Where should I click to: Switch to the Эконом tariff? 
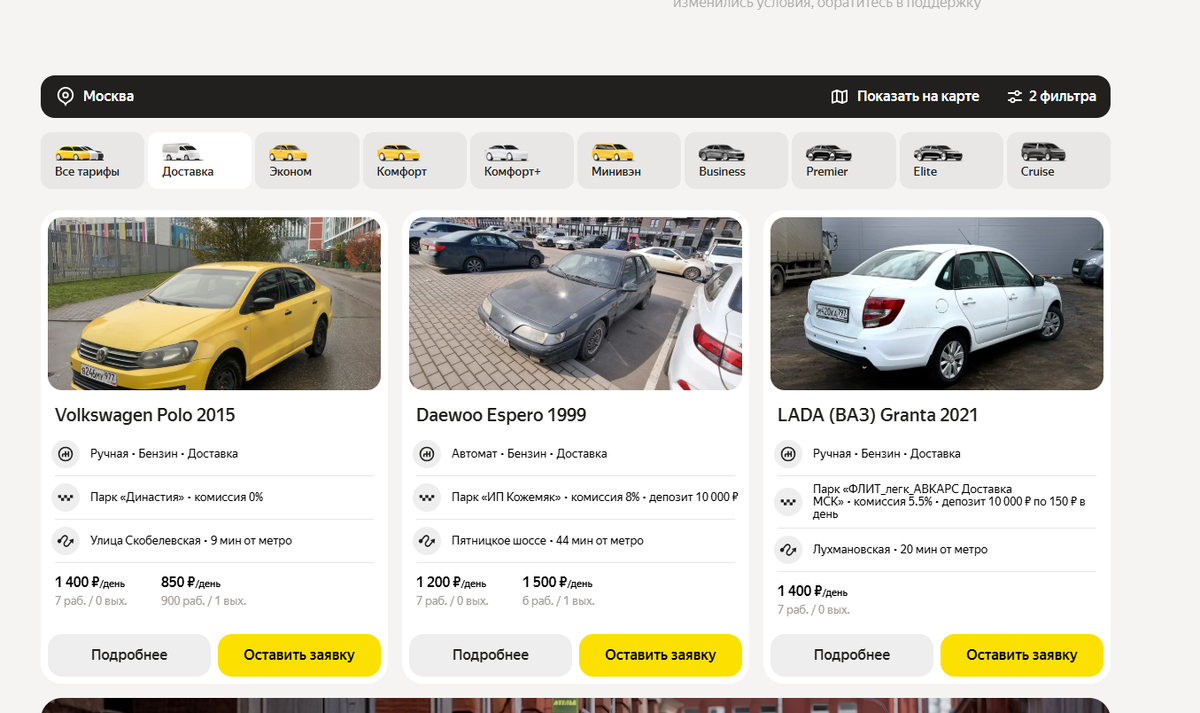[x=307, y=160]
